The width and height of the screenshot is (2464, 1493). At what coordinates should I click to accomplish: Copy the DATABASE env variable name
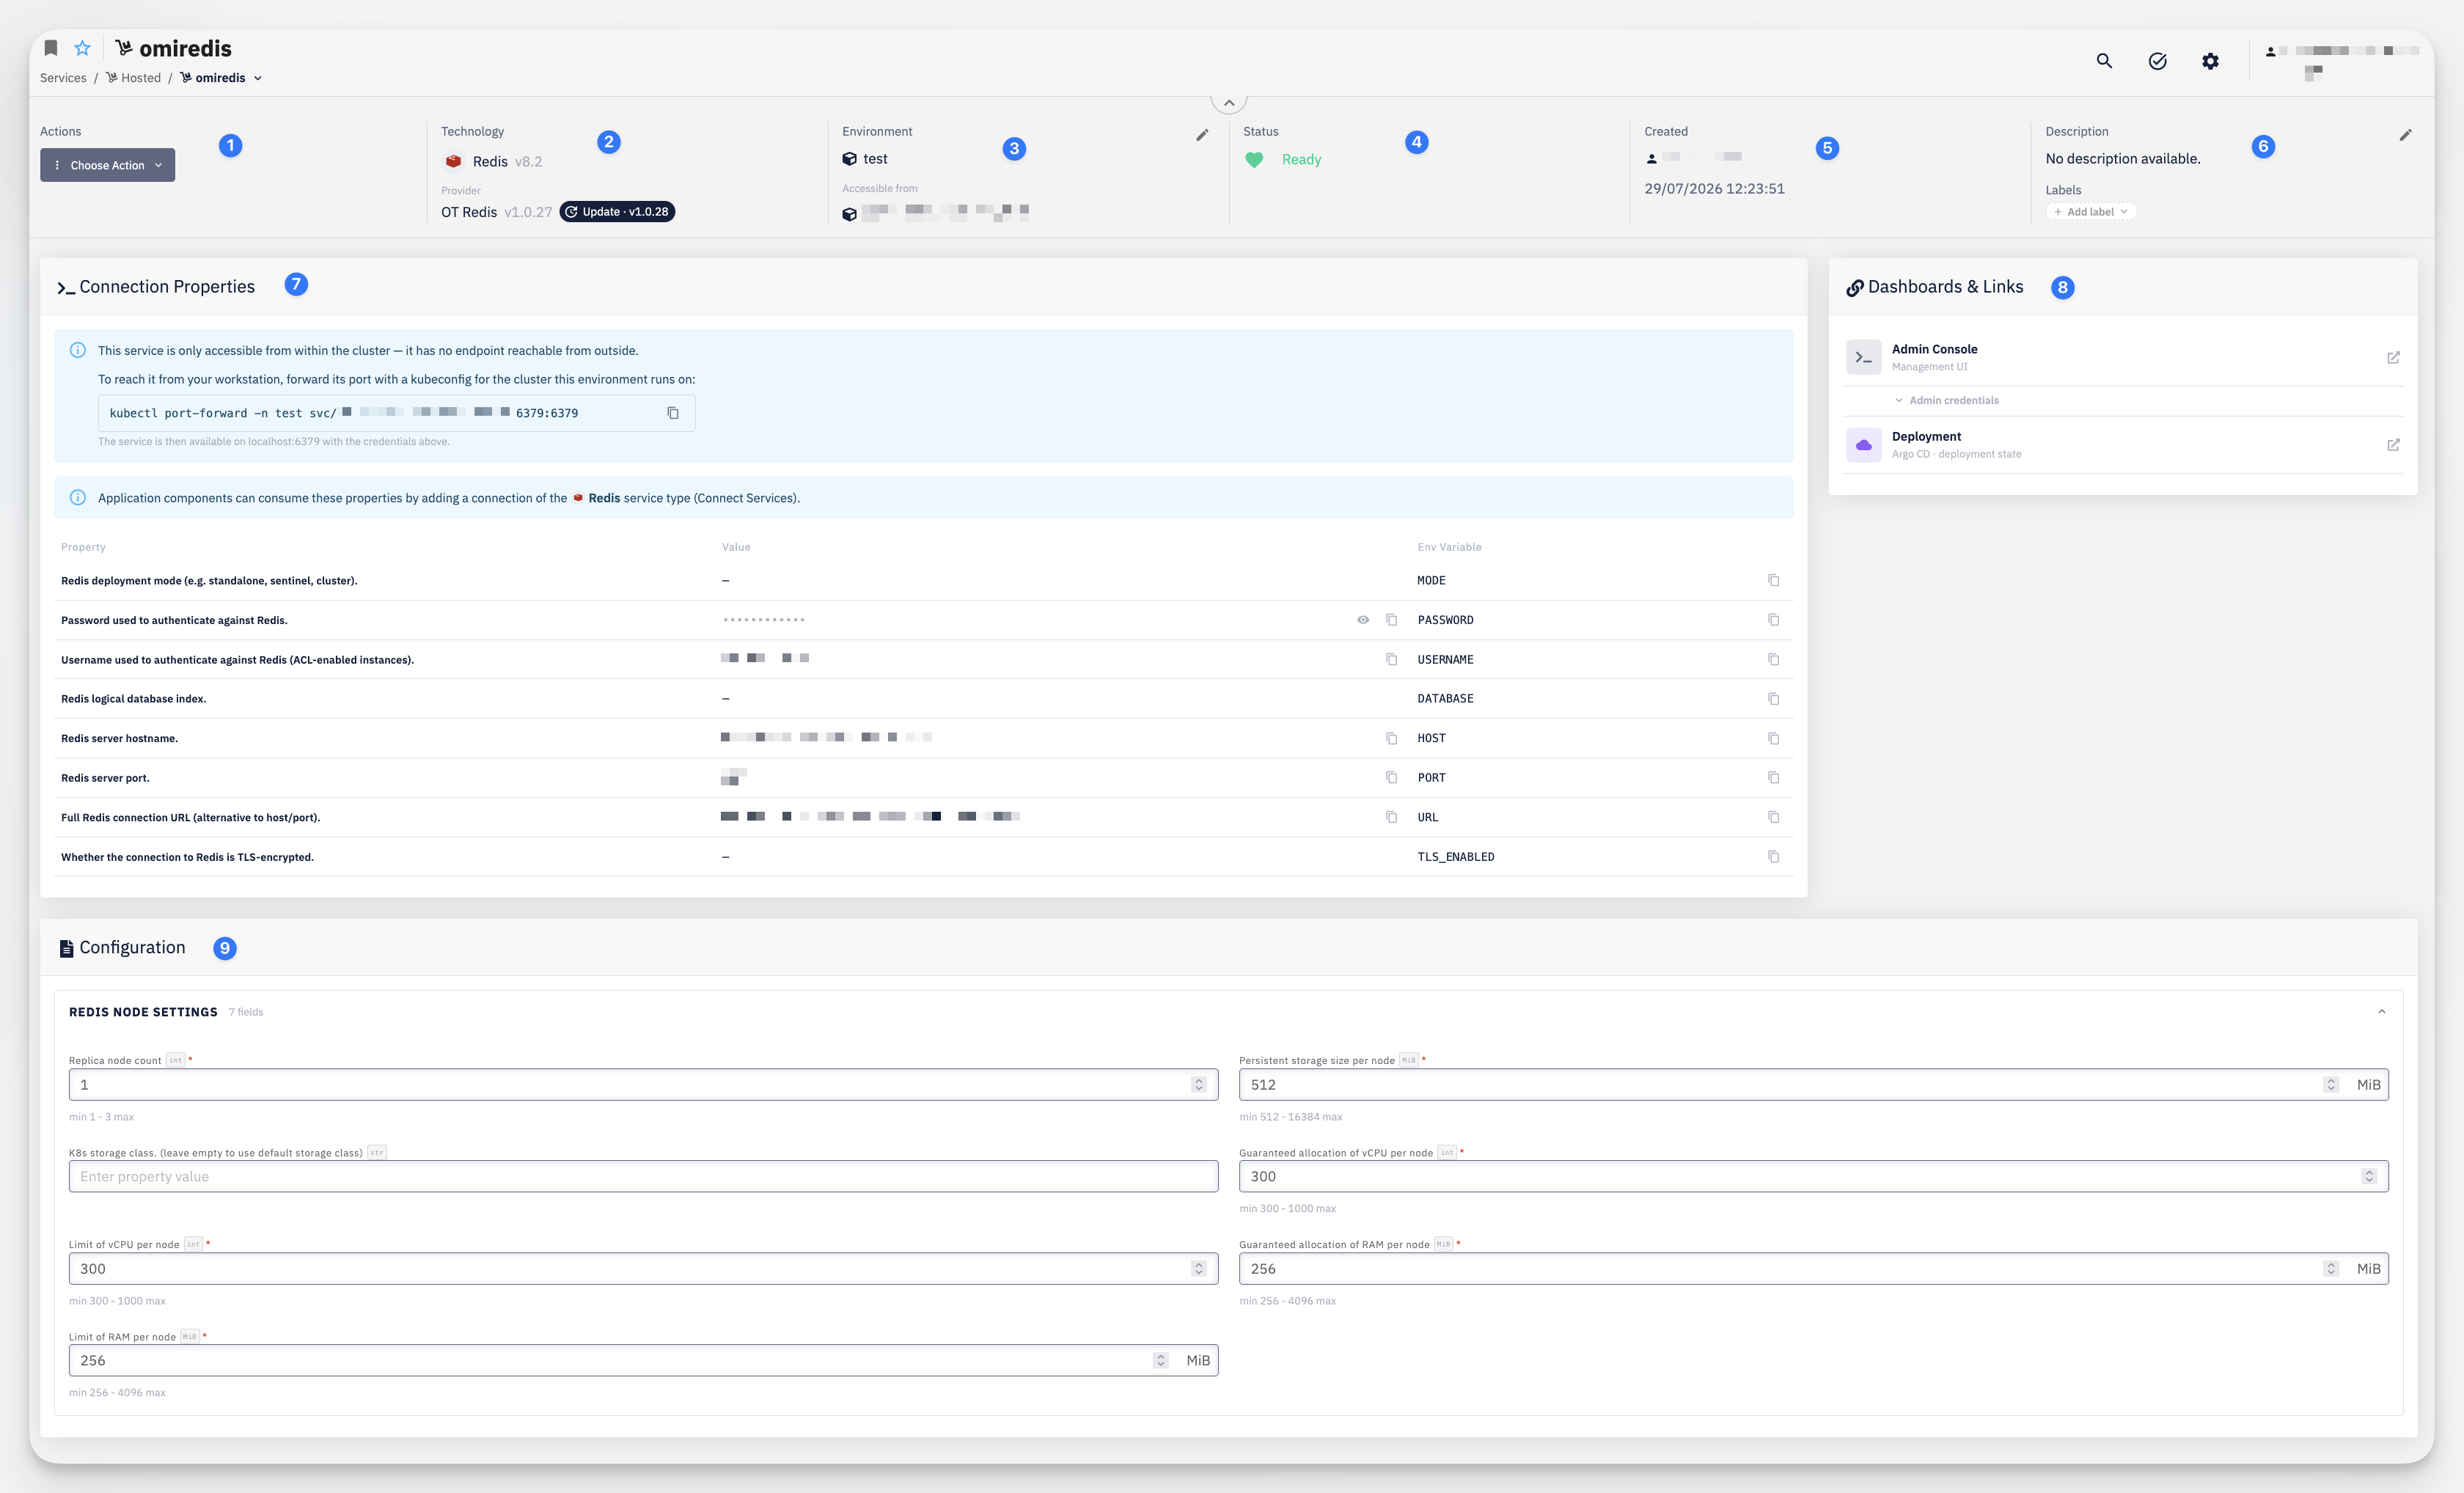pyautogui.click(x=1773, y=699)
